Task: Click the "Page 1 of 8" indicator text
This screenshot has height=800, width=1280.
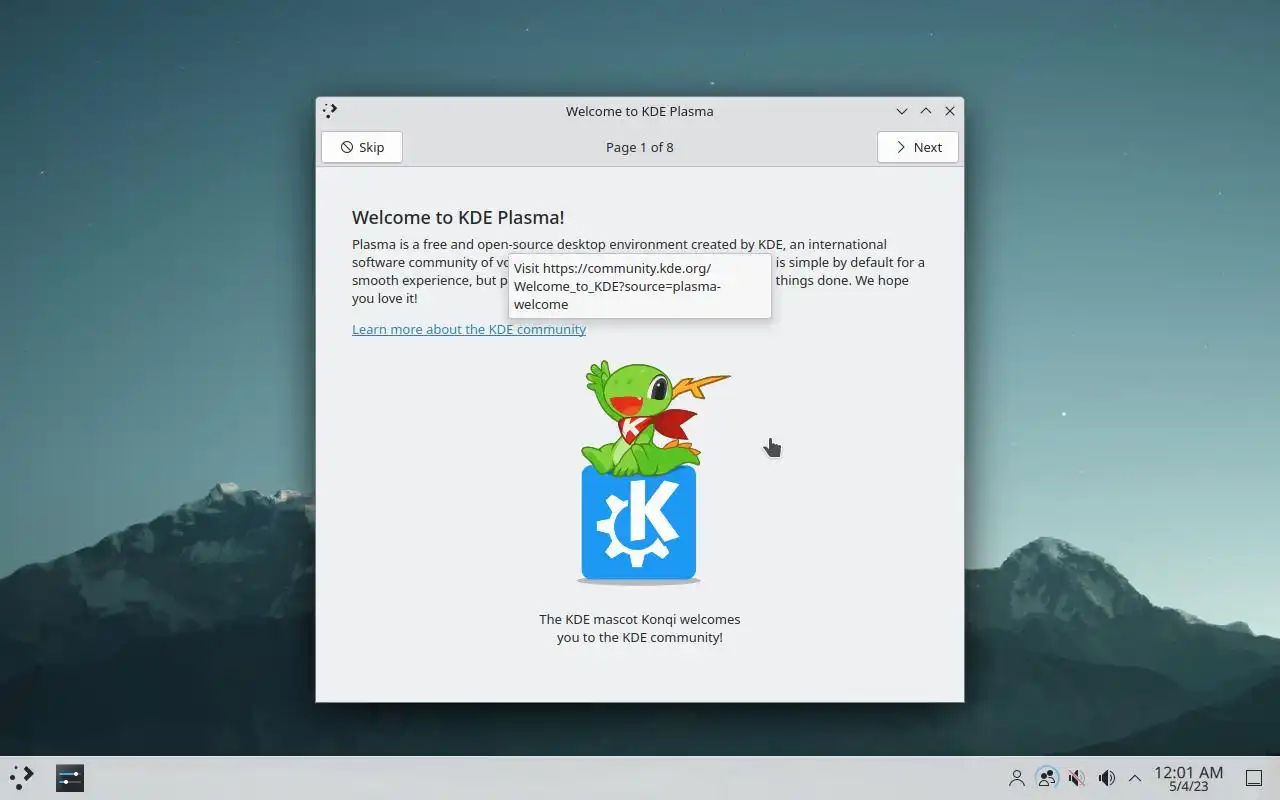Action: click(x=640, y=147)
